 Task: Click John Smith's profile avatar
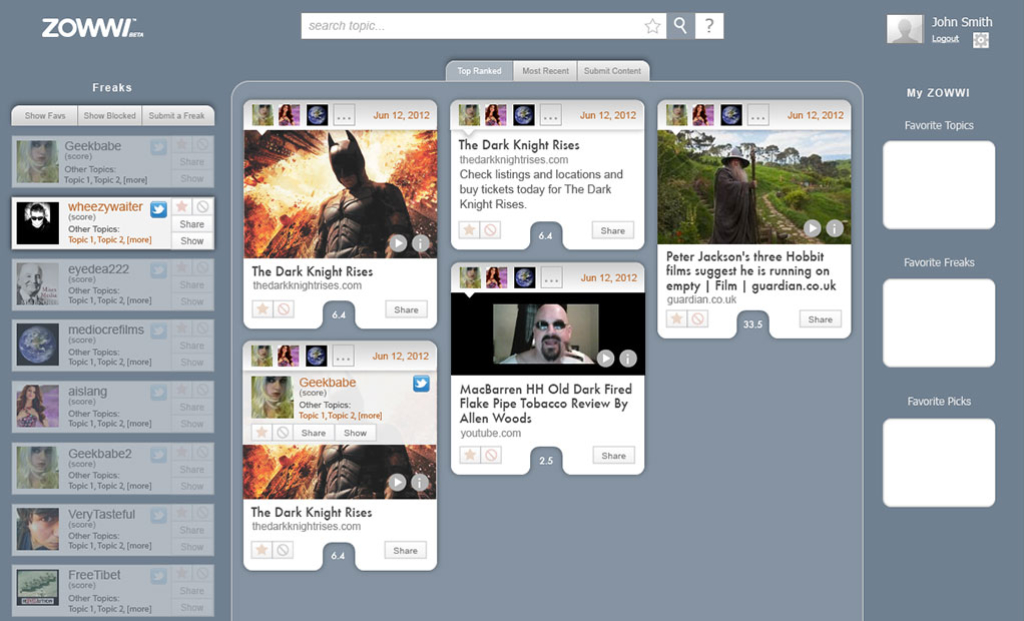[x=904, y=29]
